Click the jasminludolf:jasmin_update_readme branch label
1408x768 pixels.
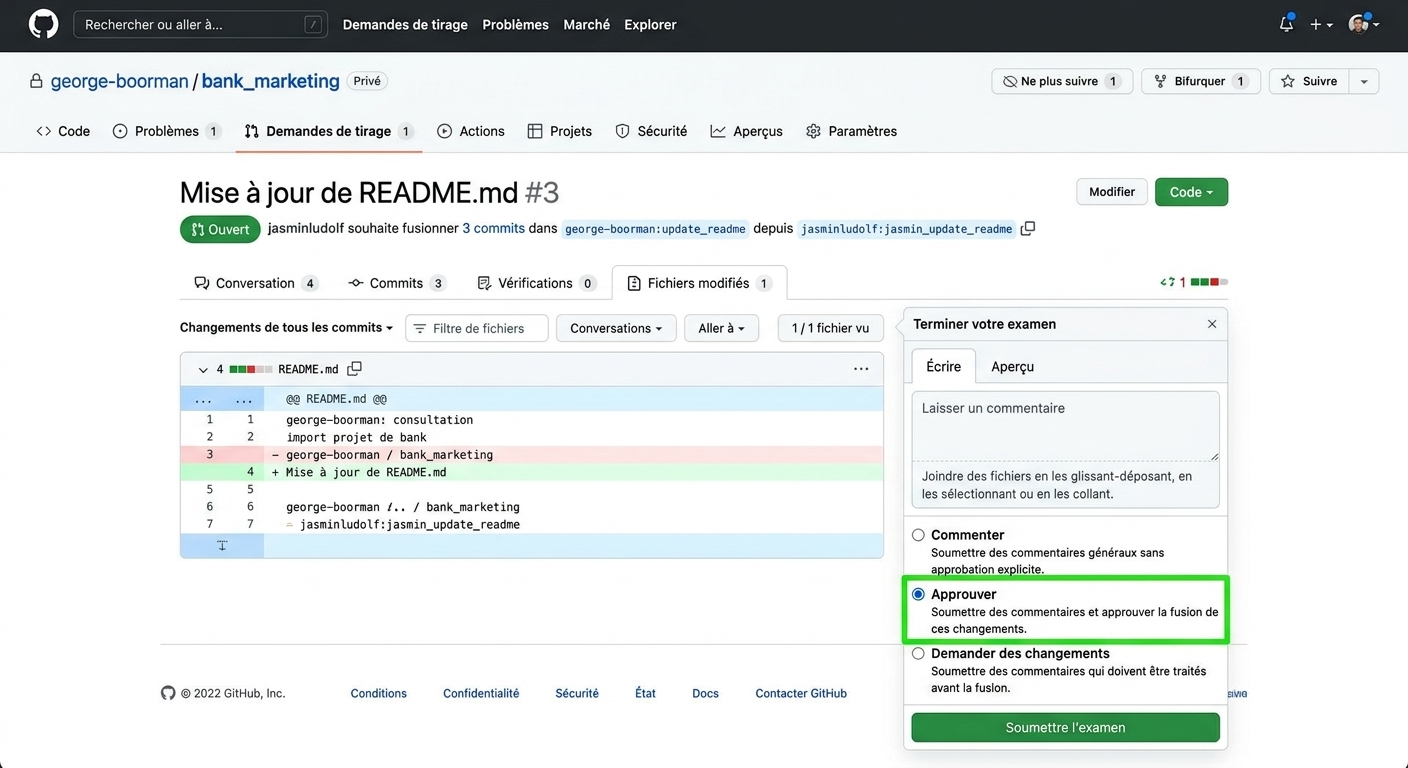pyautogui.click(x=907, y=229)
